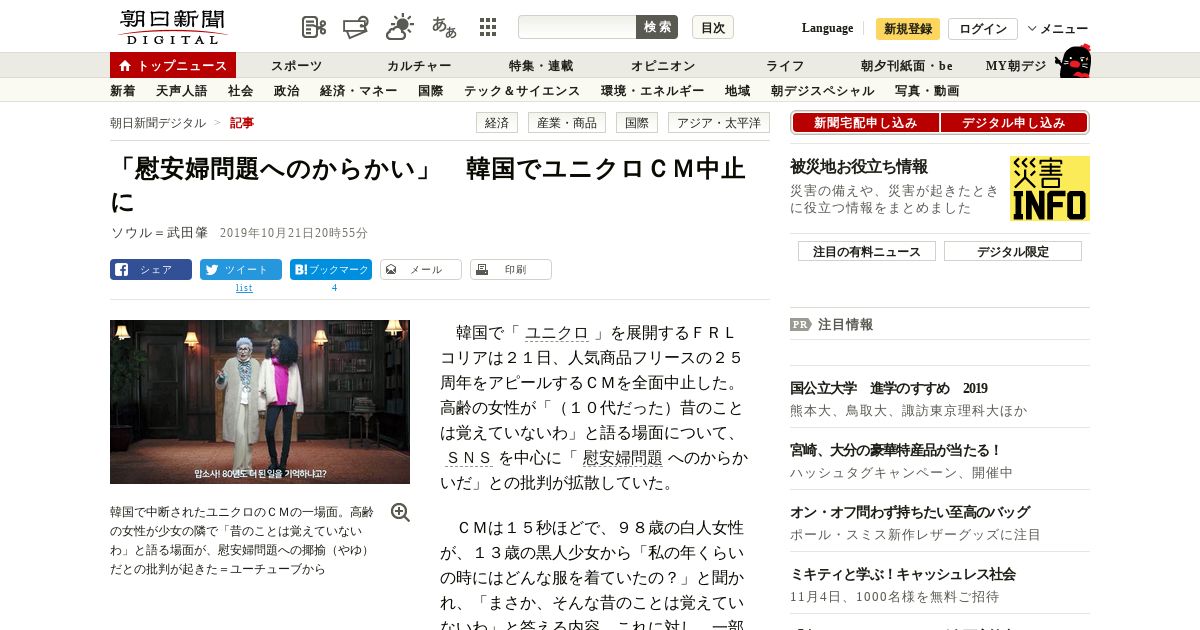Open テック＆サイエンス section link
Image resolution: width=1200 pixels, height=630 pixels.
click(522, 91)
